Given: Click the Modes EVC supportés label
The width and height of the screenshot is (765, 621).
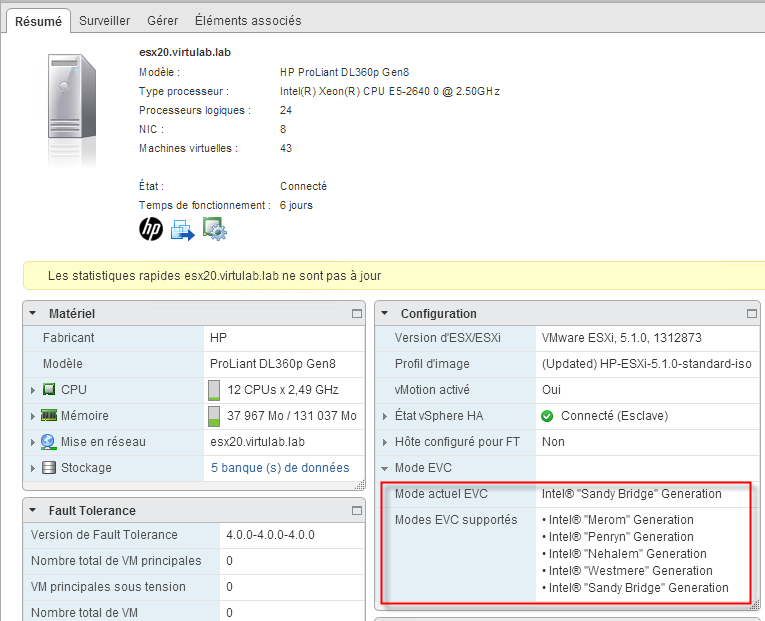Looking at the screenshot, I should tap(456, 520).
